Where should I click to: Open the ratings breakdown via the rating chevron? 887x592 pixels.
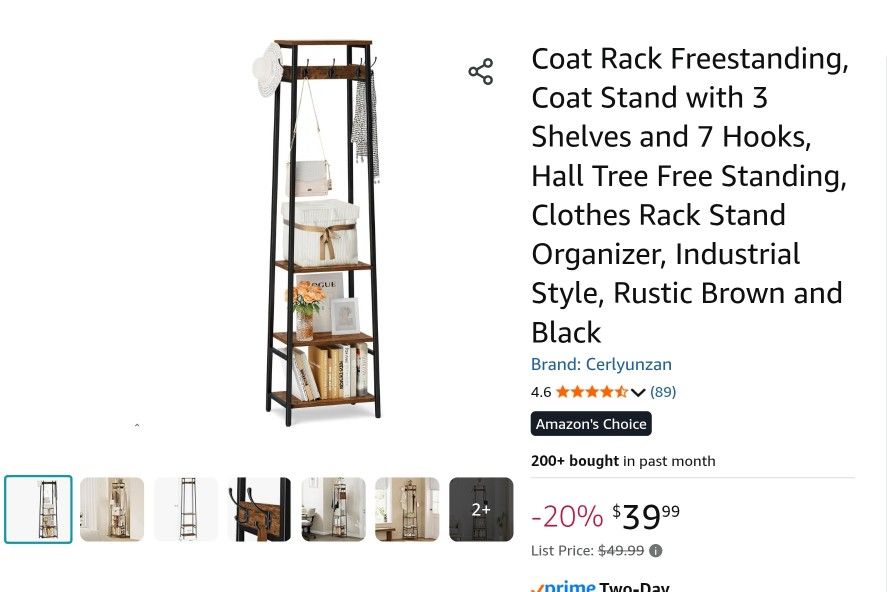640,392
